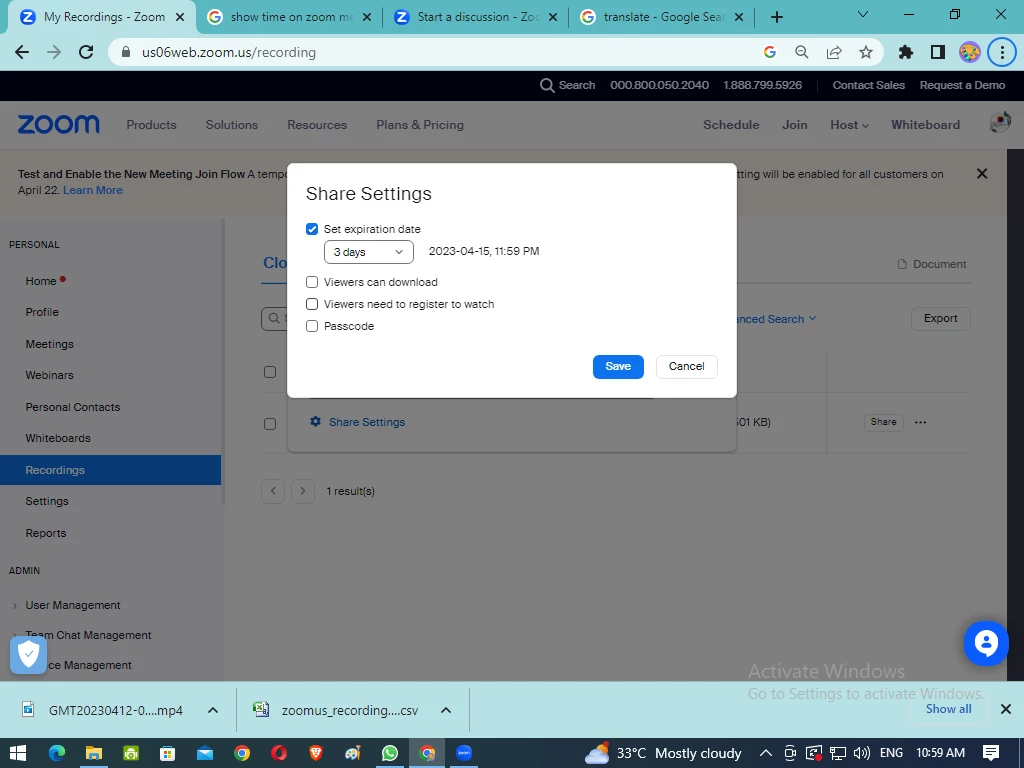Open Settings in the sidebar
Viewport: 1024px width, 768px height.
47,502
